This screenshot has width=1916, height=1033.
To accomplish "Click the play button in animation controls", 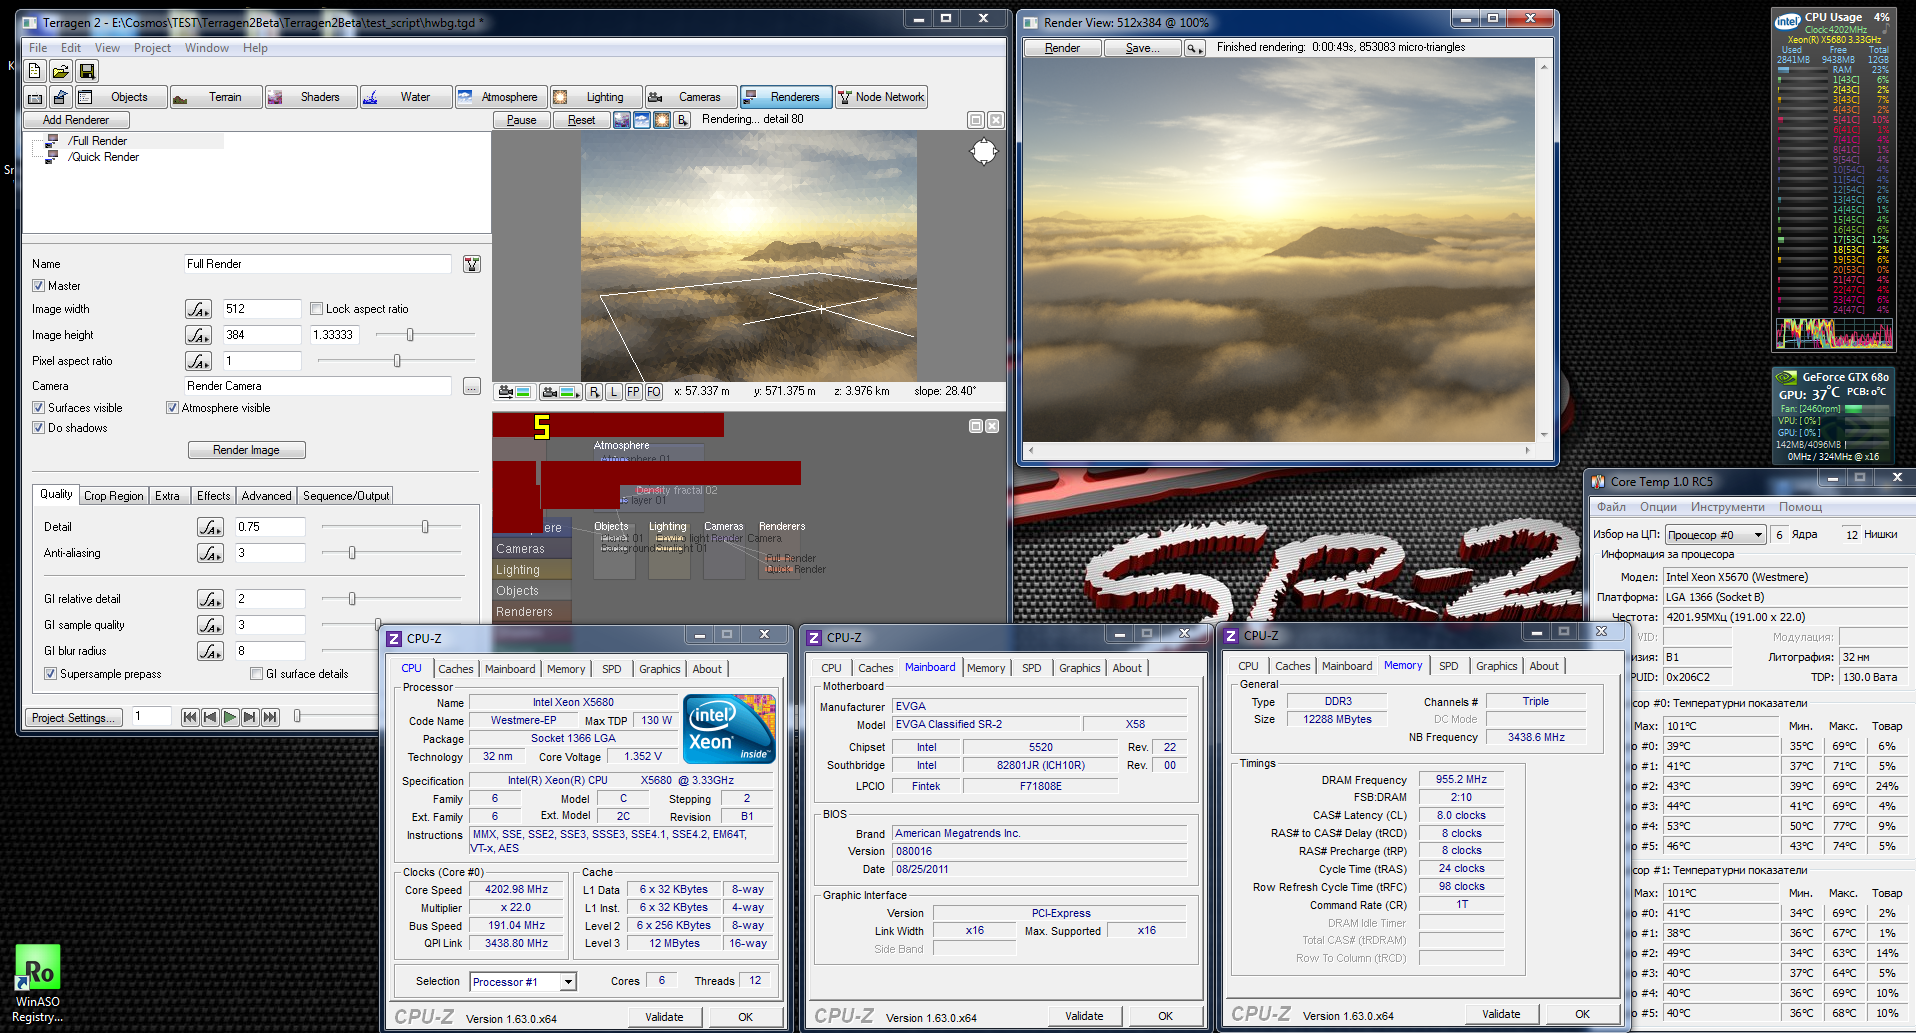I will pyautogui.click(x=230, y=717).
